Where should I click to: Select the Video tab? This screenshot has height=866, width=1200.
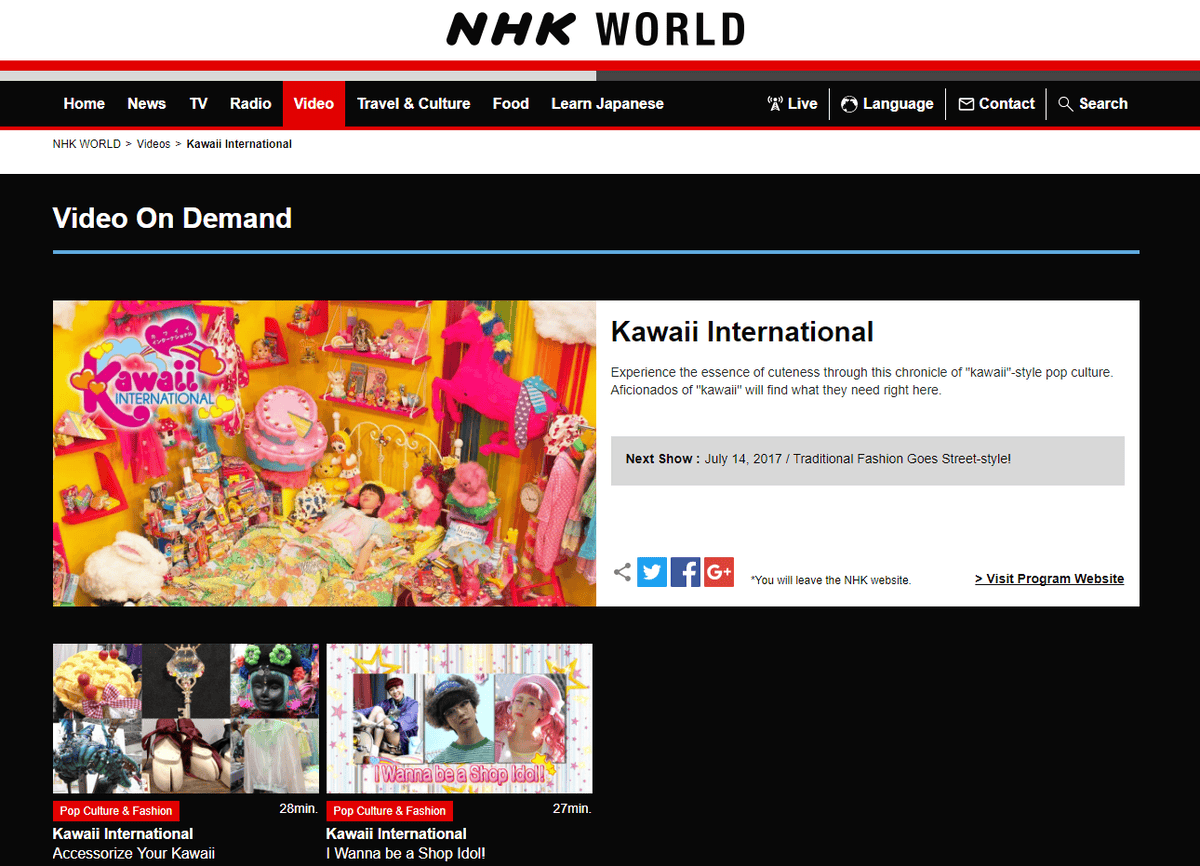pos(314,104)
